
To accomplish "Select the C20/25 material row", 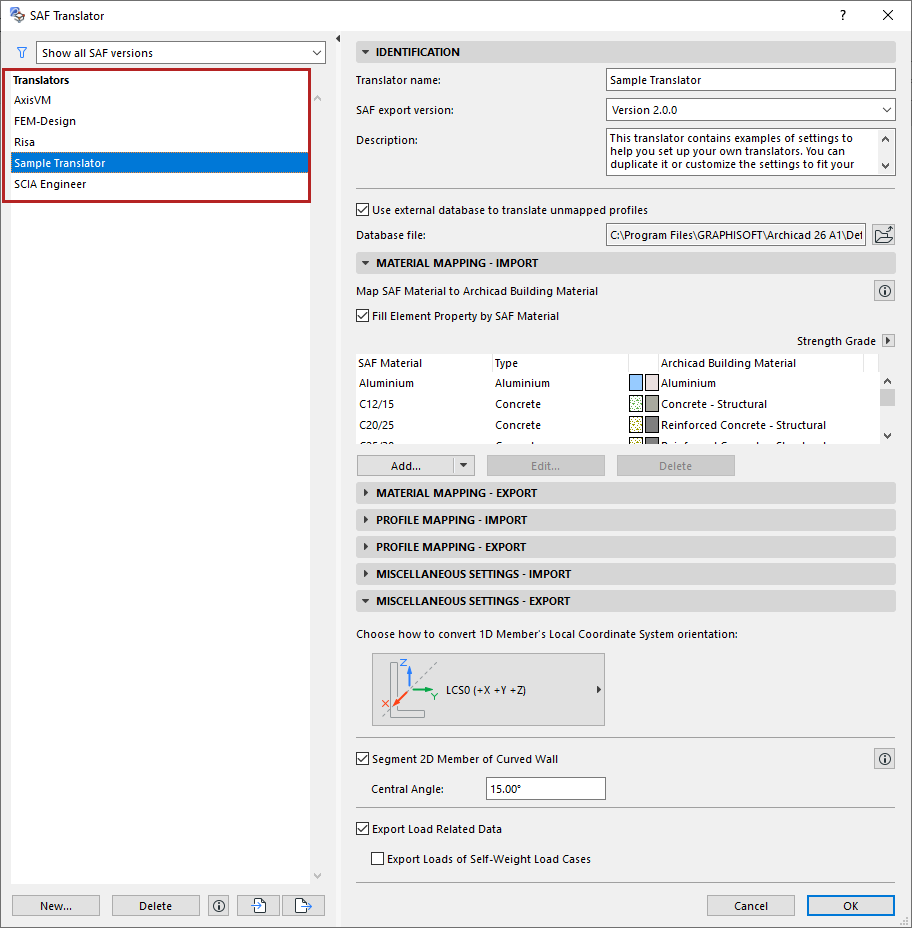I will tap(617, 425).
